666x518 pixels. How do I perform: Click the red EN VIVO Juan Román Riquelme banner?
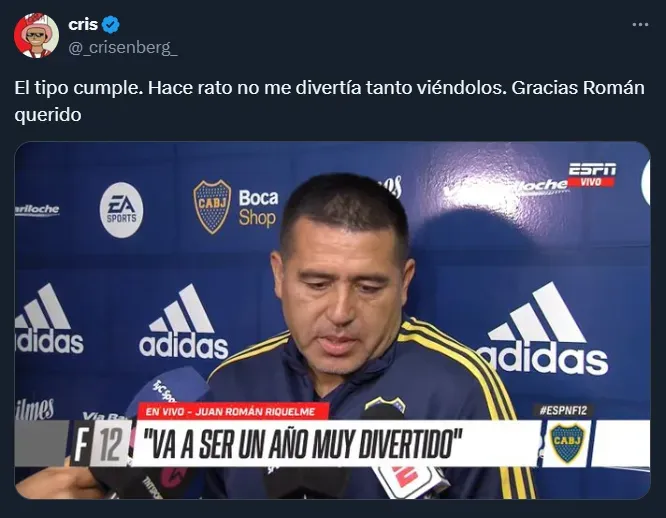click(233, 411)
